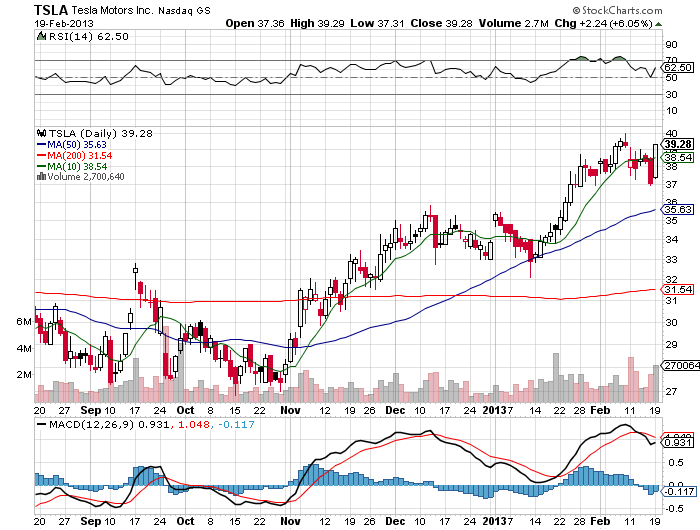Click the 2013 label on price chart axis

tap(495, 410)
